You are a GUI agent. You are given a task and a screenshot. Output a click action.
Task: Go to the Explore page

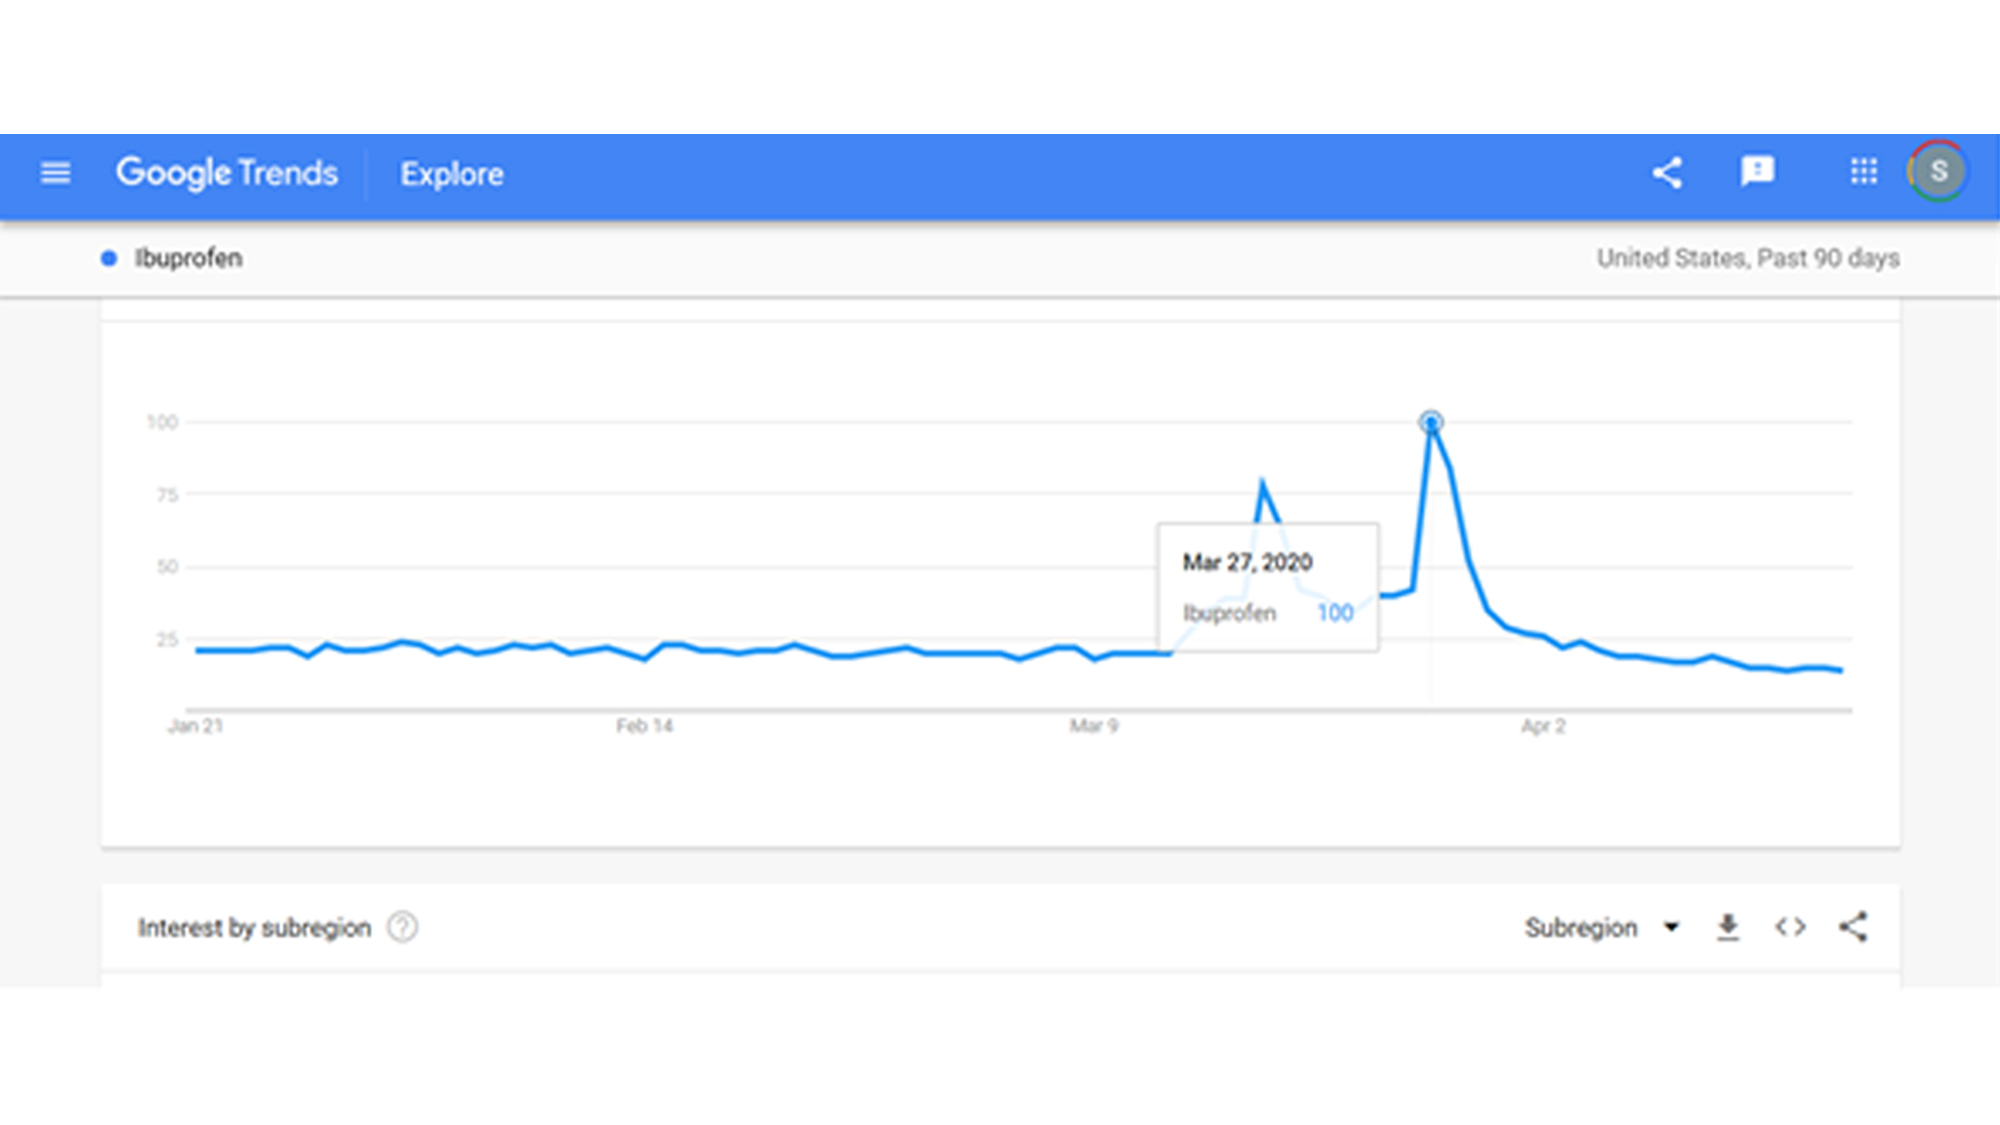(x=452, y=174)
